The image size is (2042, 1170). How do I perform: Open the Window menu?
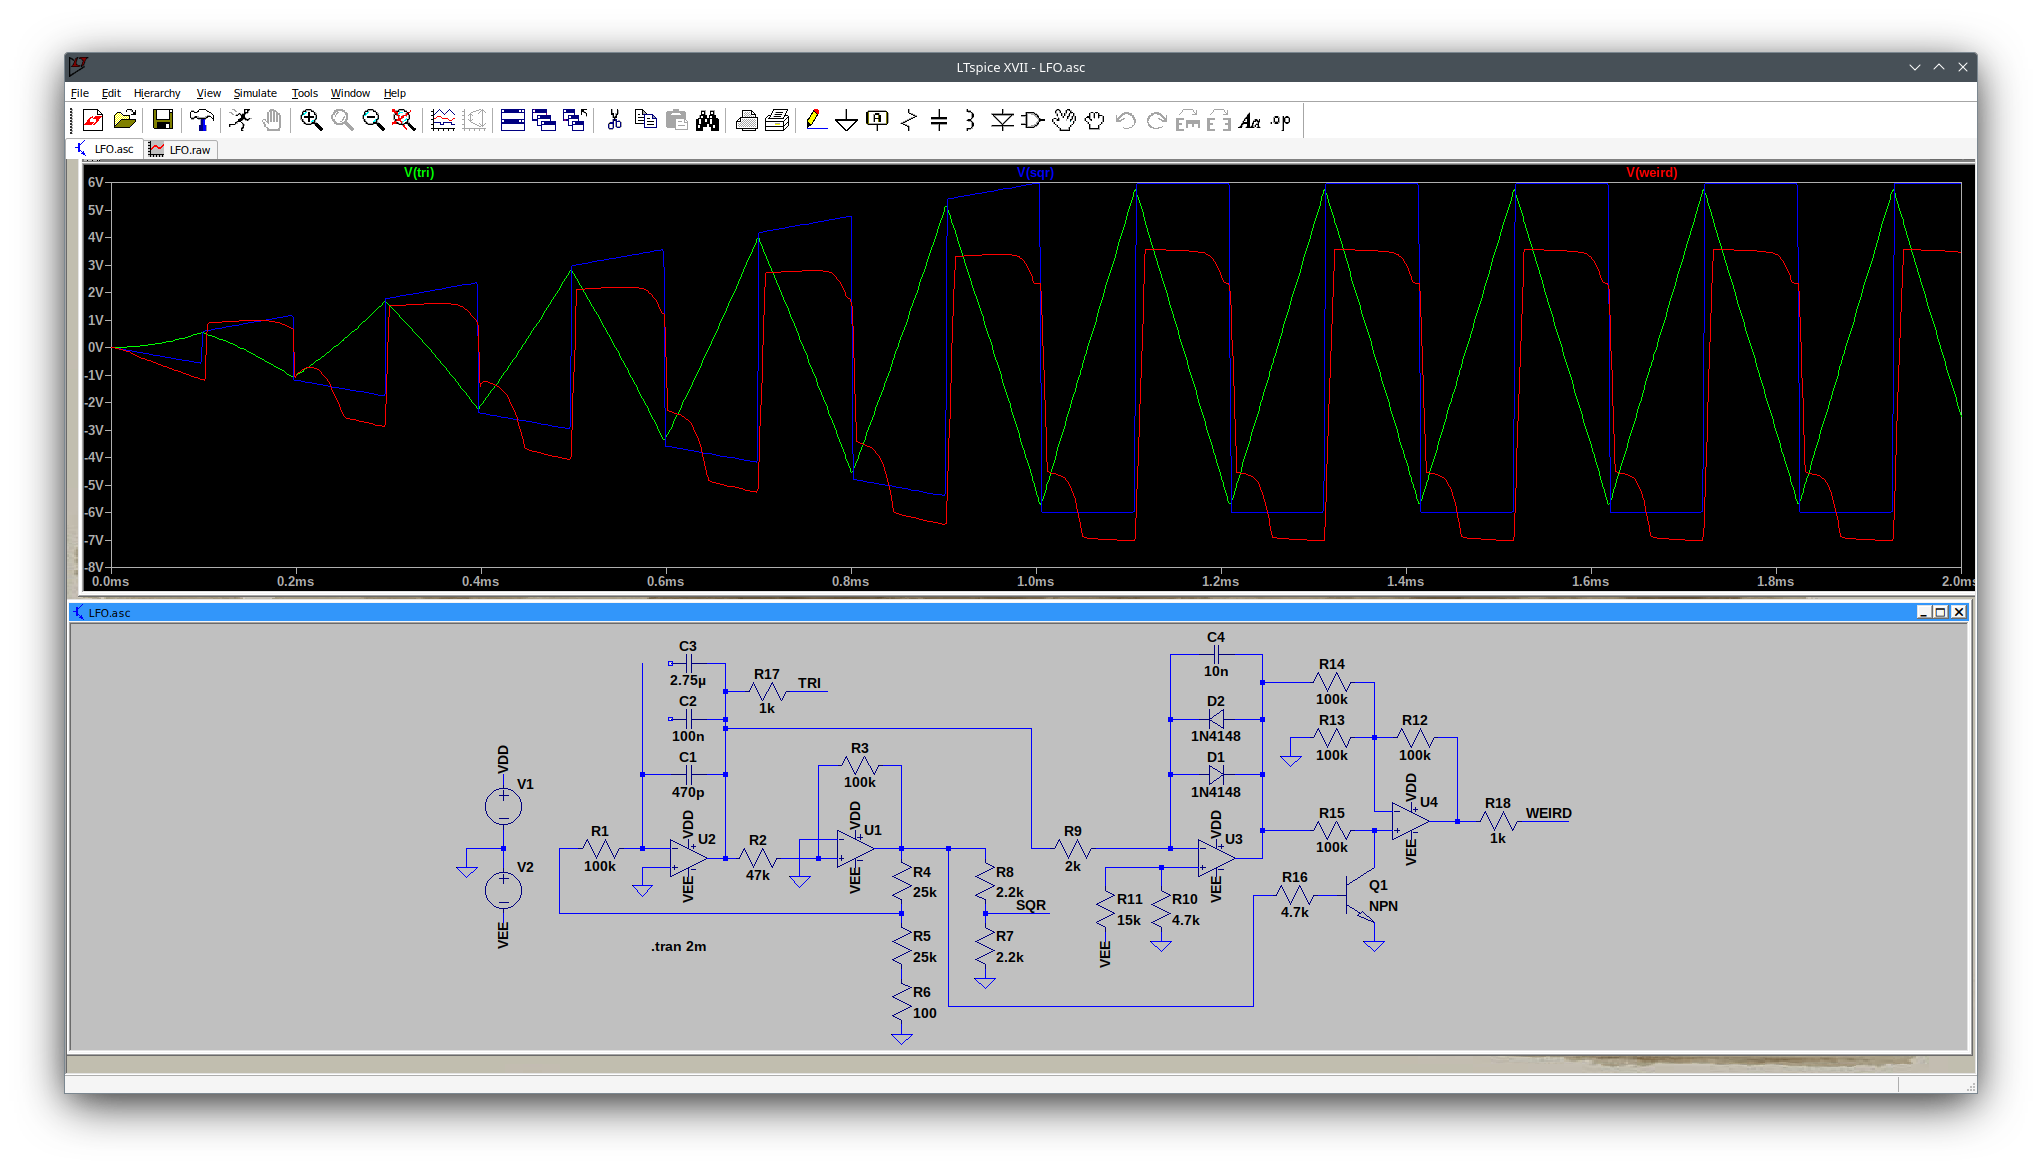click(350, 93)
